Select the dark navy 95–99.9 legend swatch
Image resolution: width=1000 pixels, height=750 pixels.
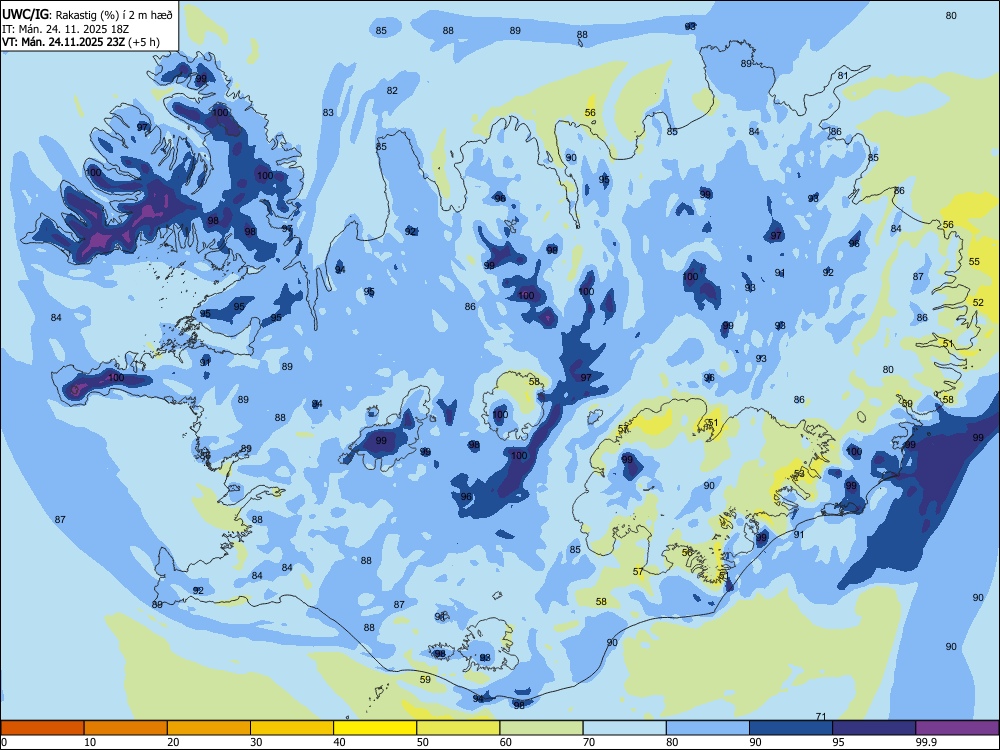coord(874,728)
